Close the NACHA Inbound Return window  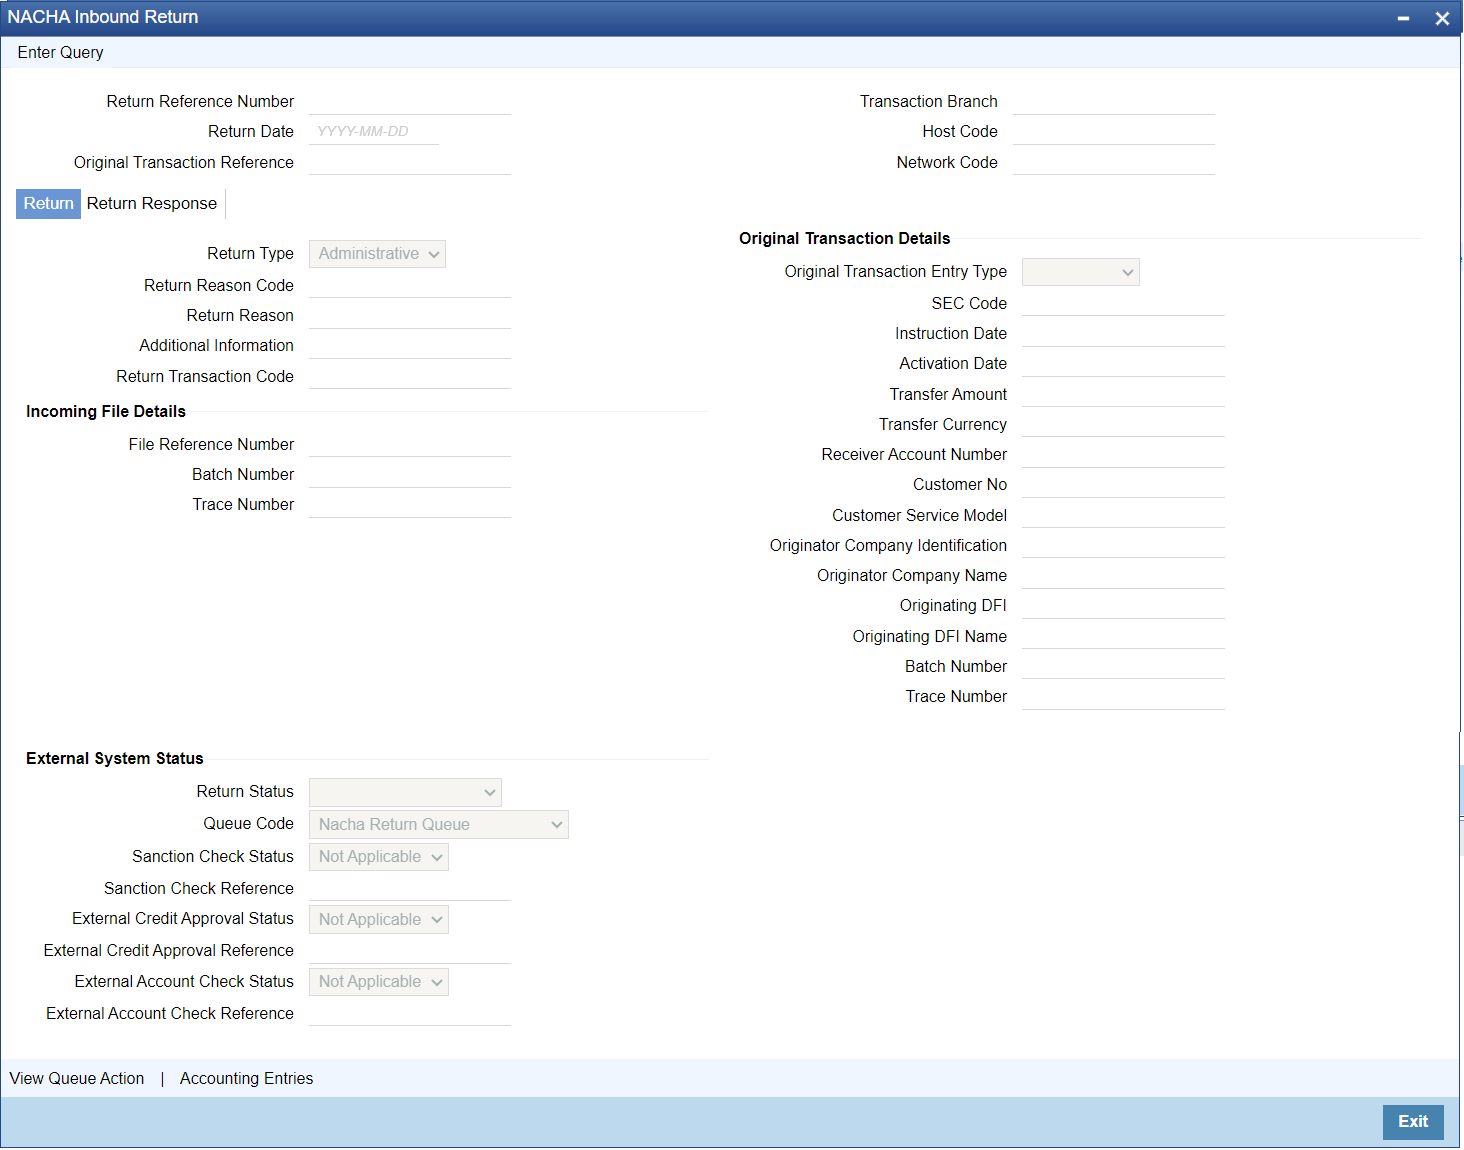[1442, 18]
